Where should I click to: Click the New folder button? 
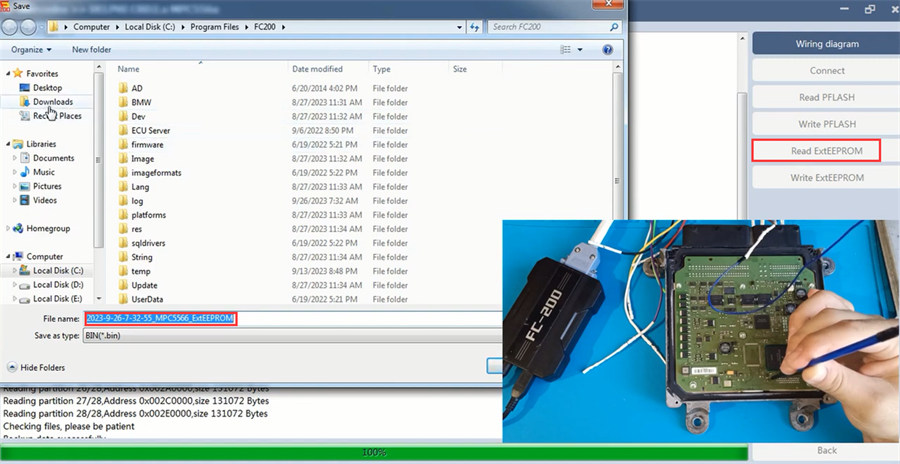[91, 50]
